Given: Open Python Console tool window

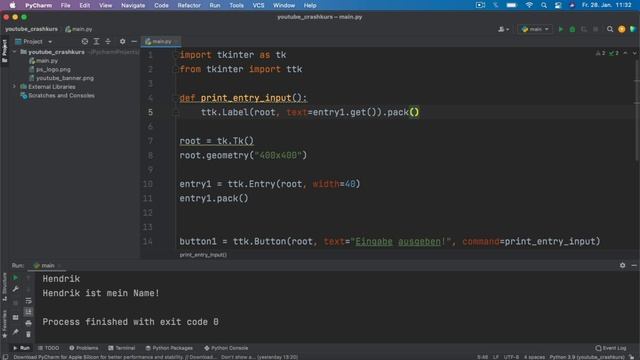Looking at the screenshot, I should tap(226, 348).
